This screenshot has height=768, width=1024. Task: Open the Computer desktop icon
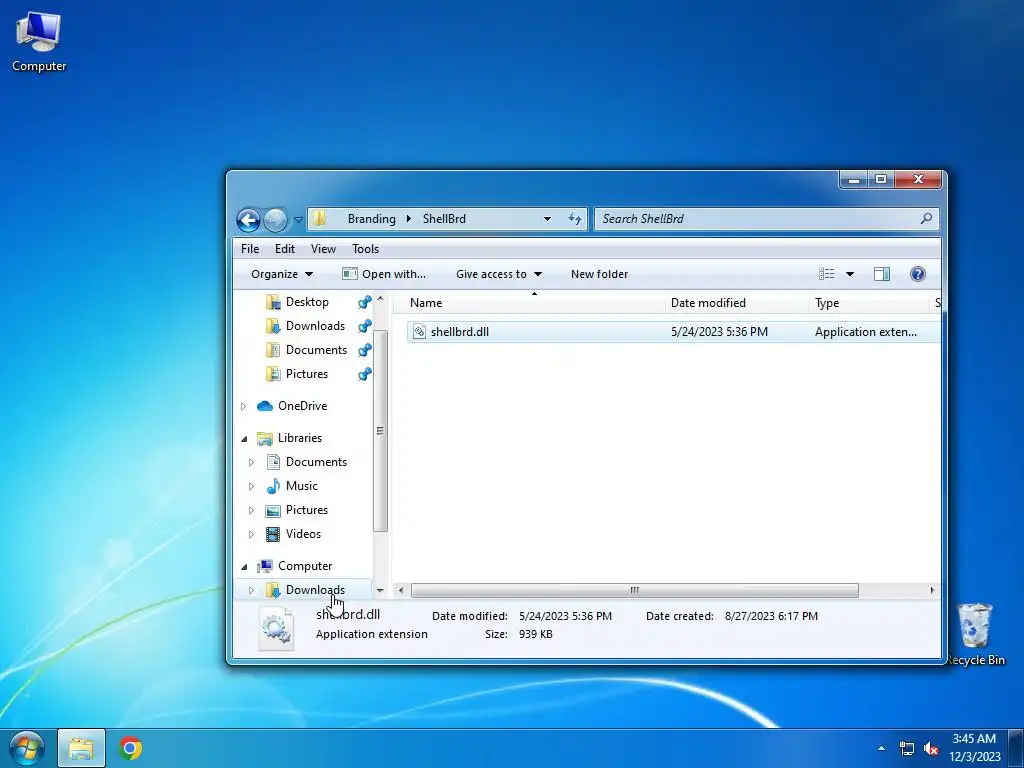coord(39,41)
